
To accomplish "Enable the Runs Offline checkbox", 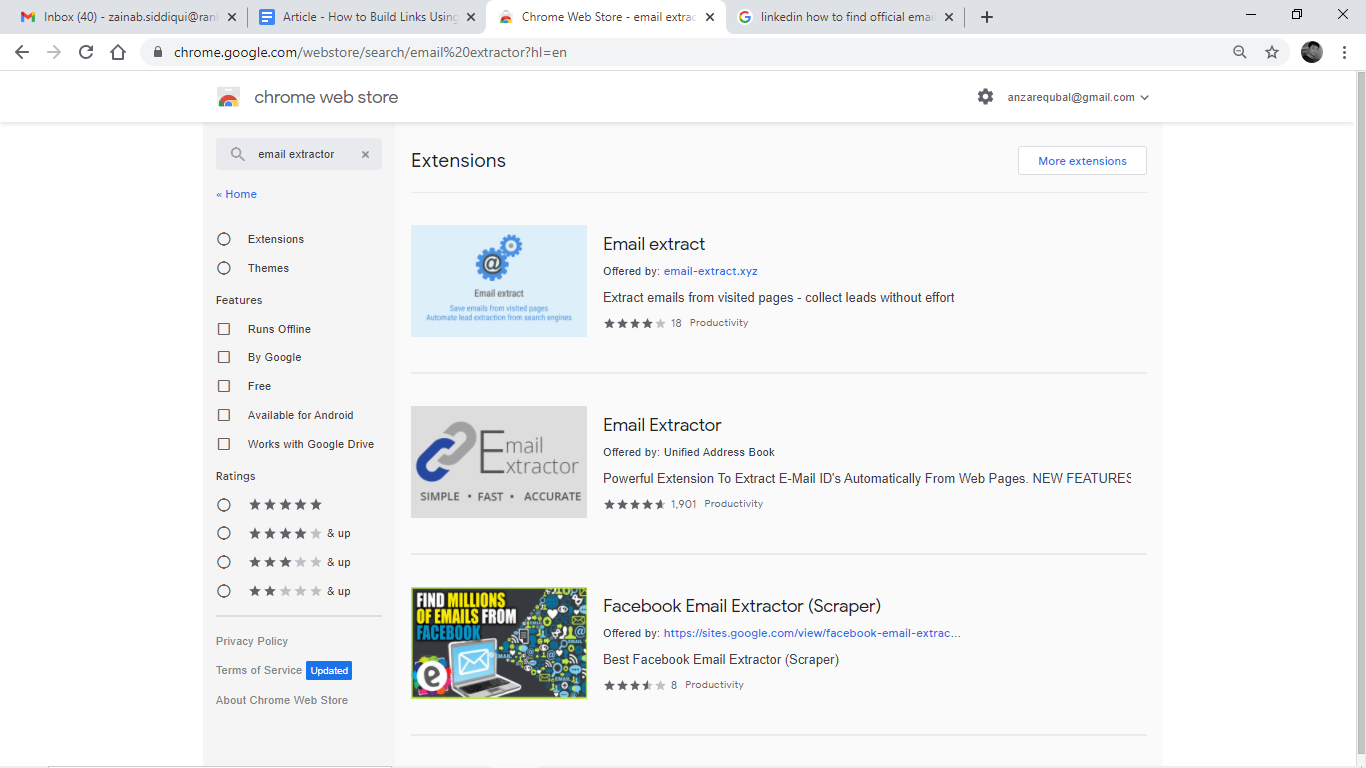I will pos(224,329).
